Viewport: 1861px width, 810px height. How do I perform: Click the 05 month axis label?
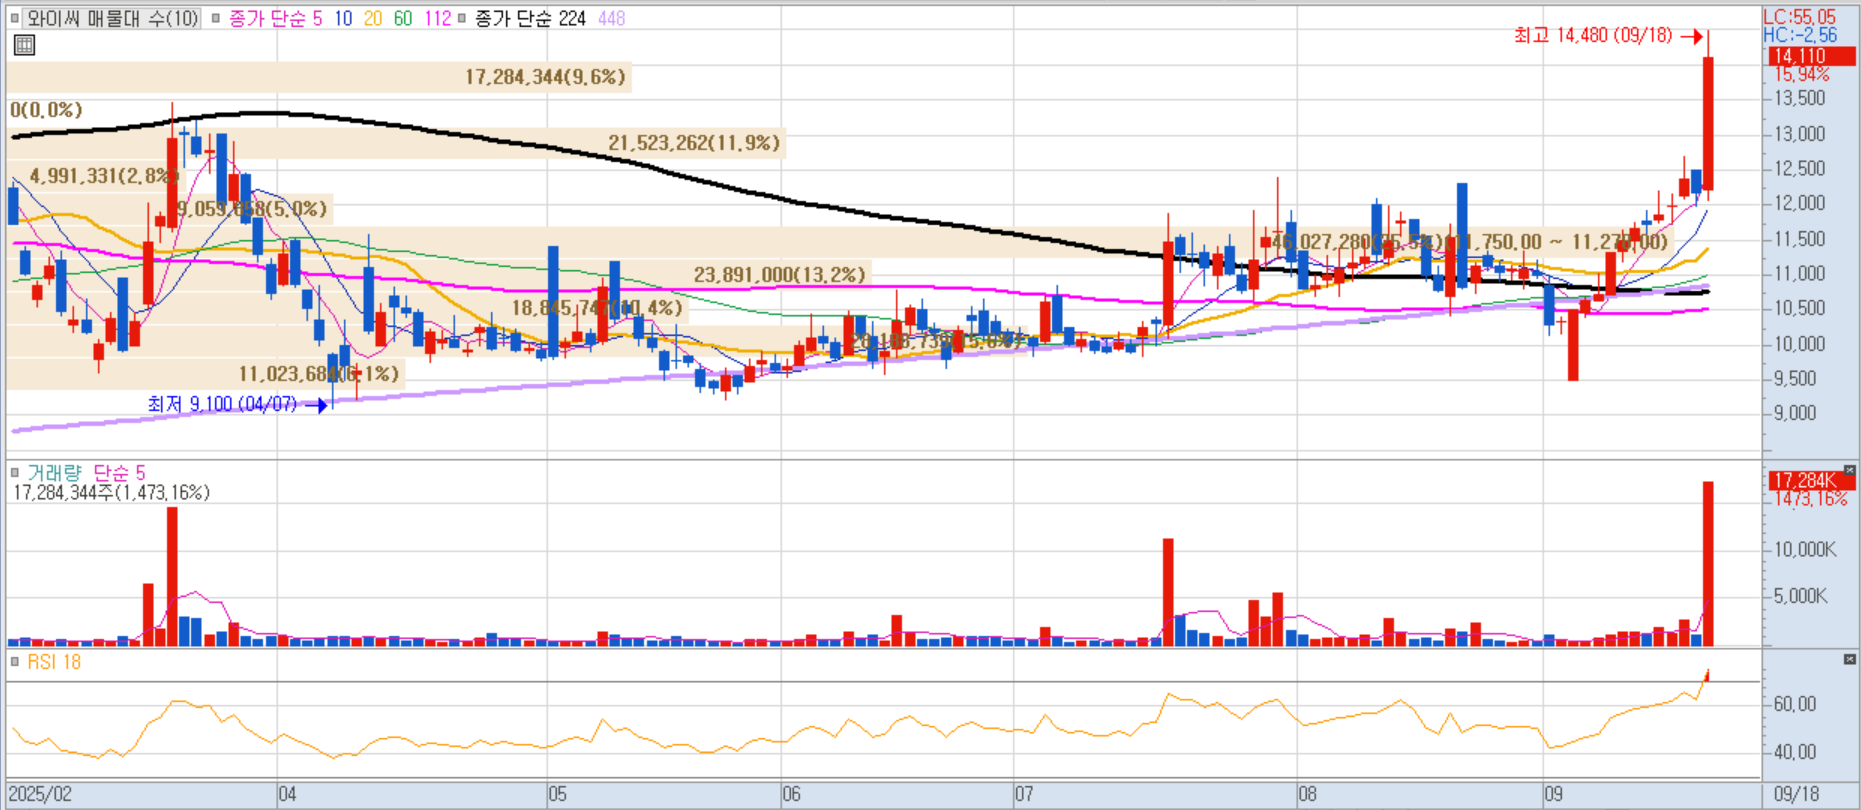pos(558,794)
